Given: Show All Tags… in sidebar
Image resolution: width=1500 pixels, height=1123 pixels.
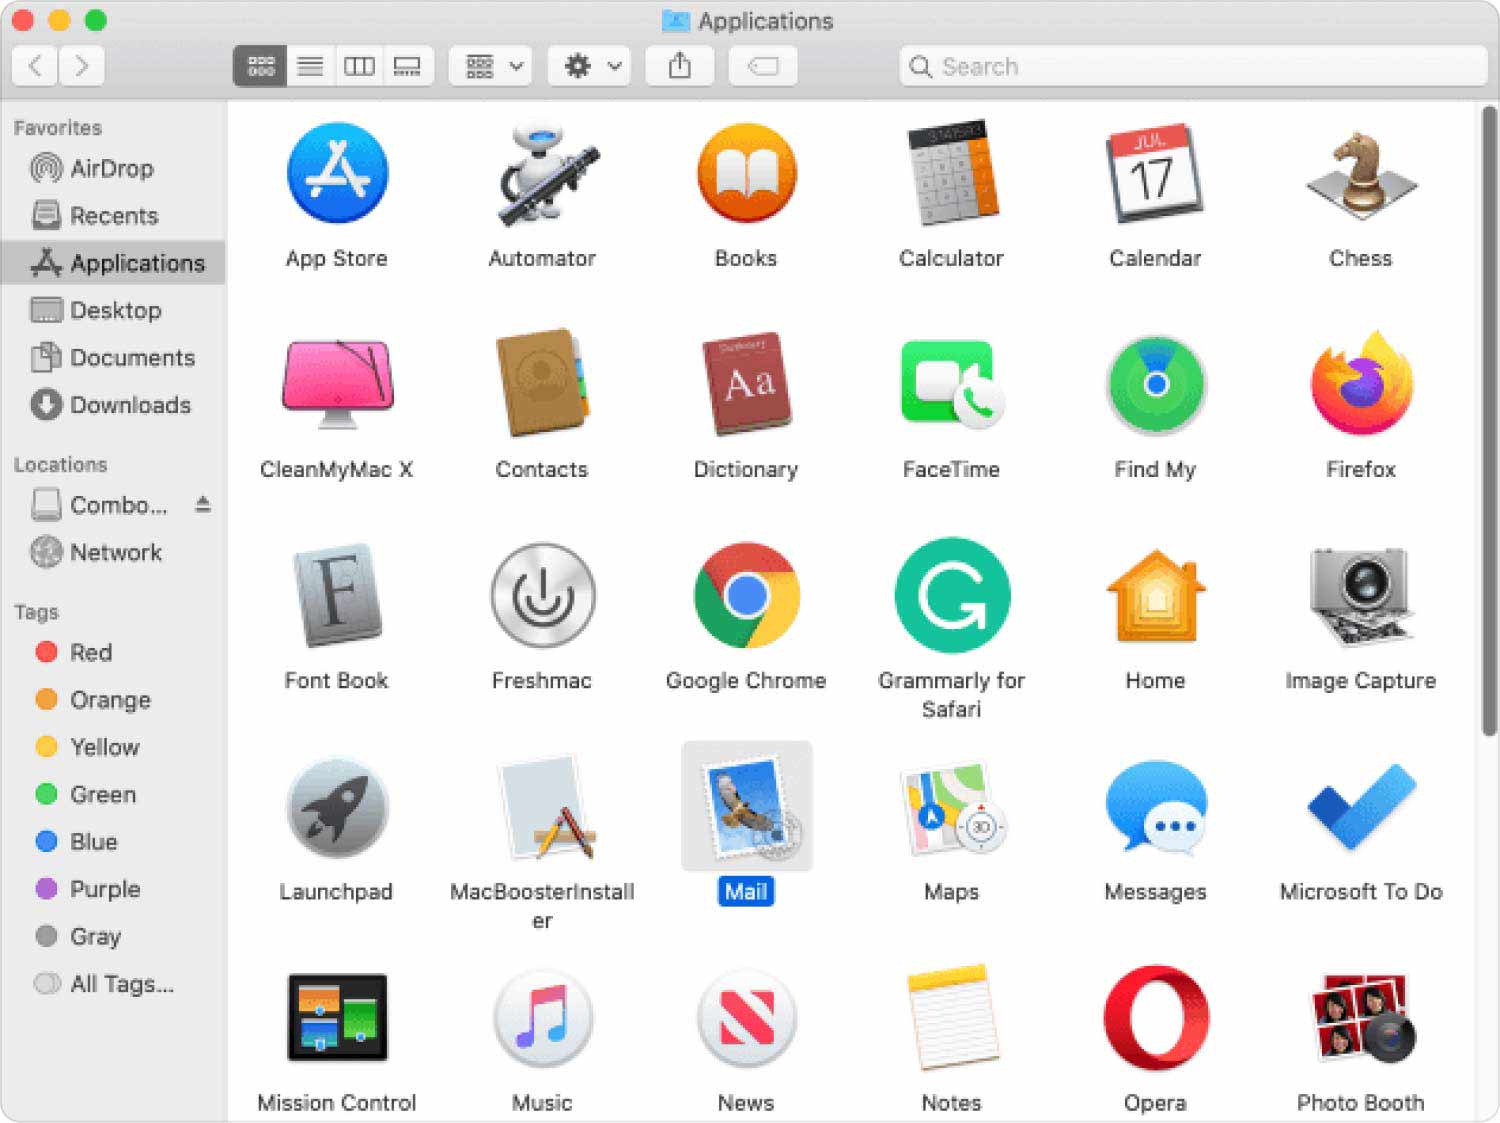Looking at the screenshot, I should click(x=113, y=984).
